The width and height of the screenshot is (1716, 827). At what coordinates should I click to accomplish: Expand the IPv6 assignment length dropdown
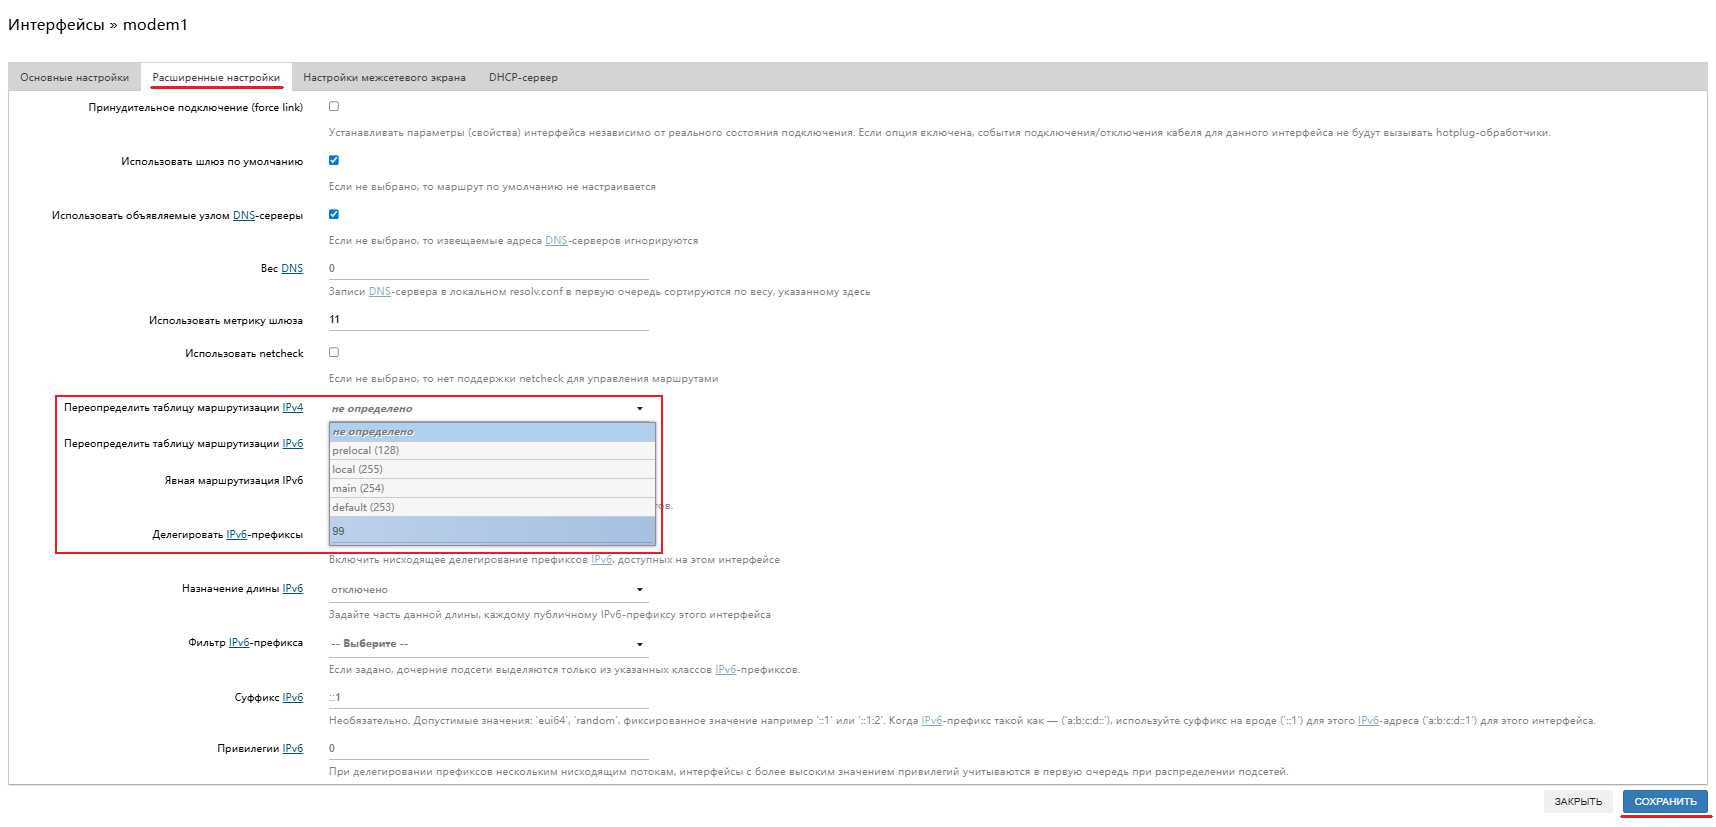488,590
